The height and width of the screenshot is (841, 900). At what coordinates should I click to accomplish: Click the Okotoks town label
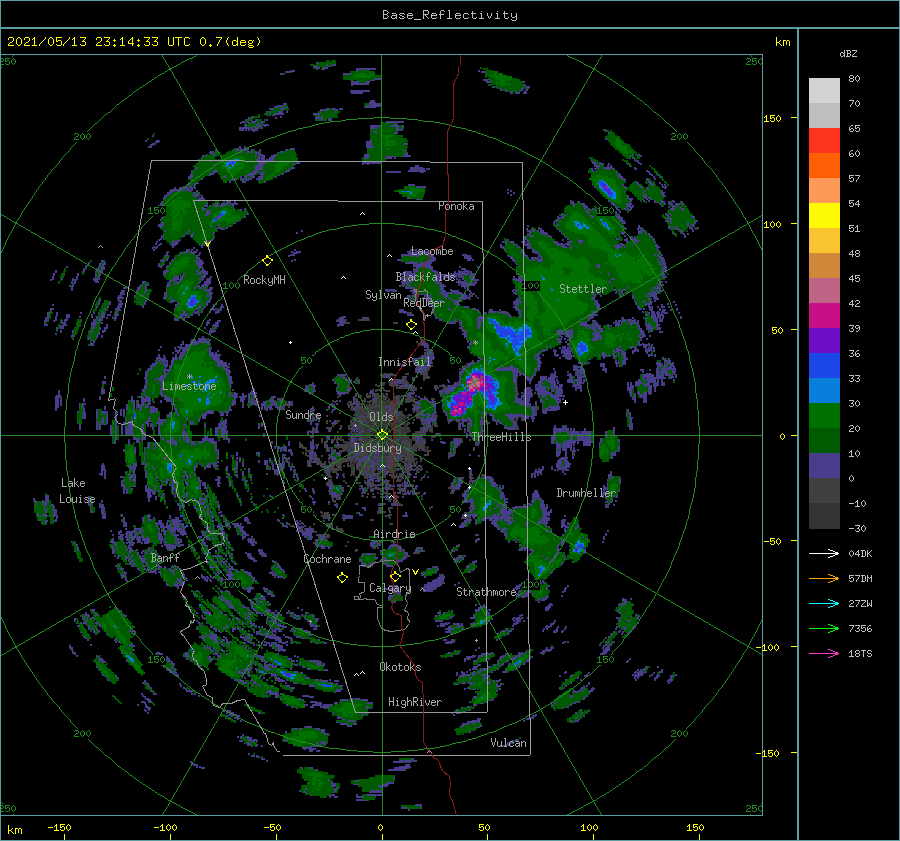click(400, 667)
